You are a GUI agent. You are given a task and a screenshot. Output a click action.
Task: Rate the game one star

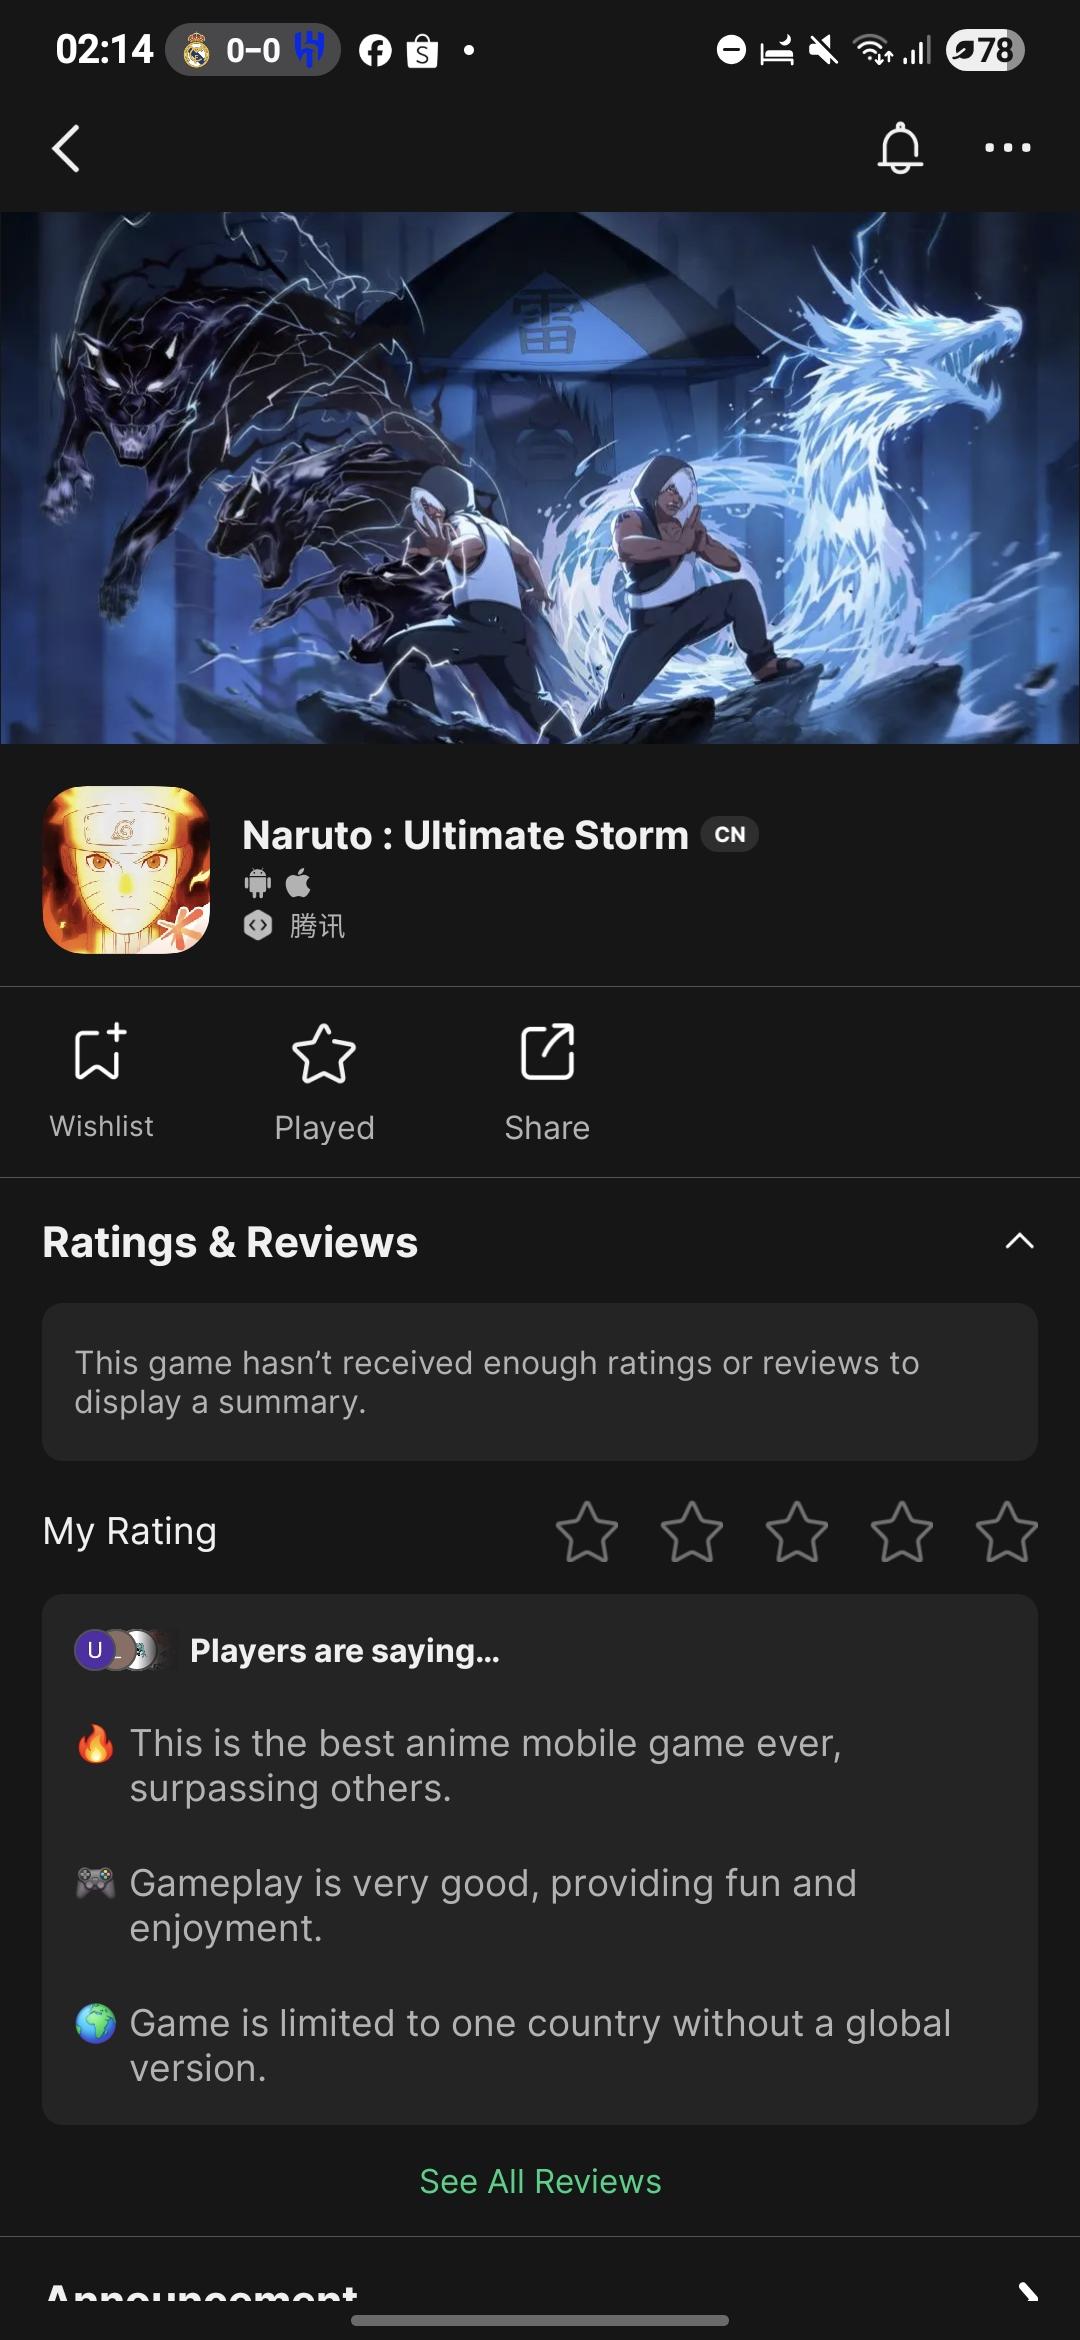[x=587, y=1531]
